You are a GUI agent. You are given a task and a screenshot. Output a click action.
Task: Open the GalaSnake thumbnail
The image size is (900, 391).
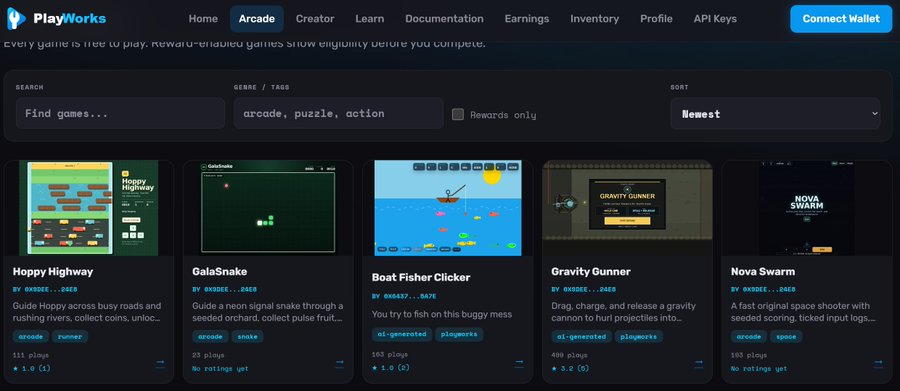[x=268, y=208]
